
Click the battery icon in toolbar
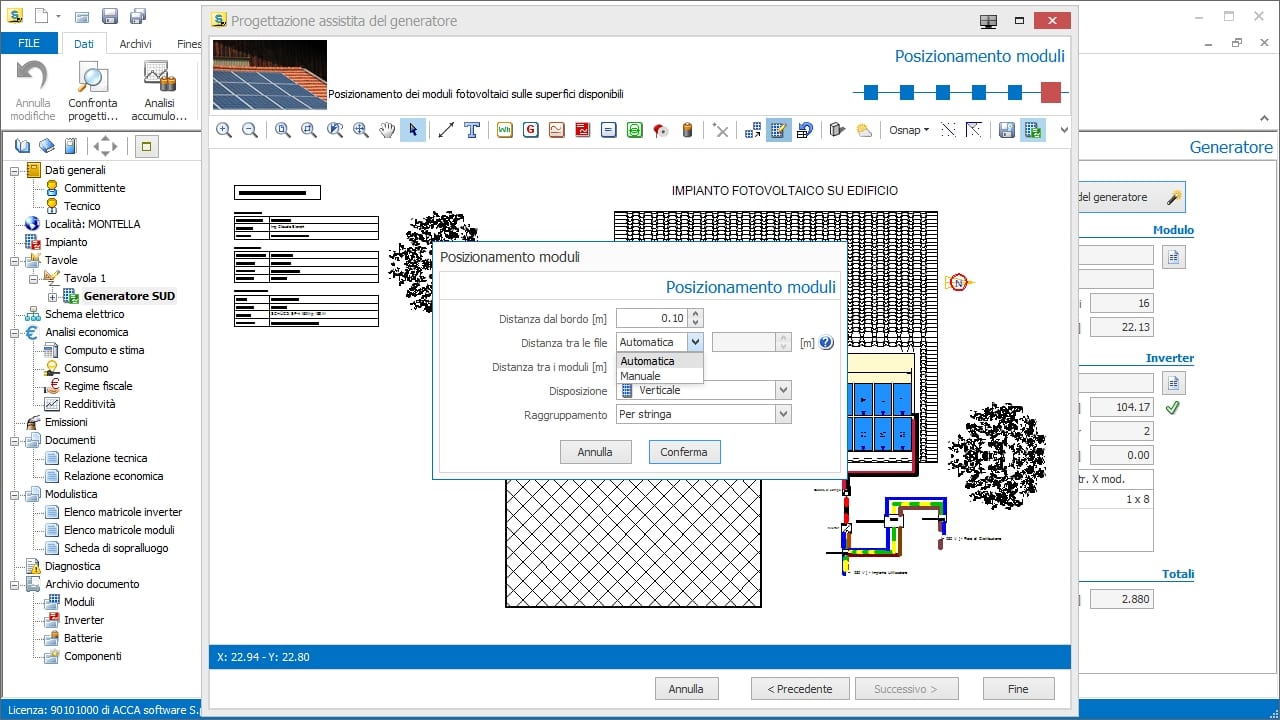pyautogui.click(x=687, y=130)
